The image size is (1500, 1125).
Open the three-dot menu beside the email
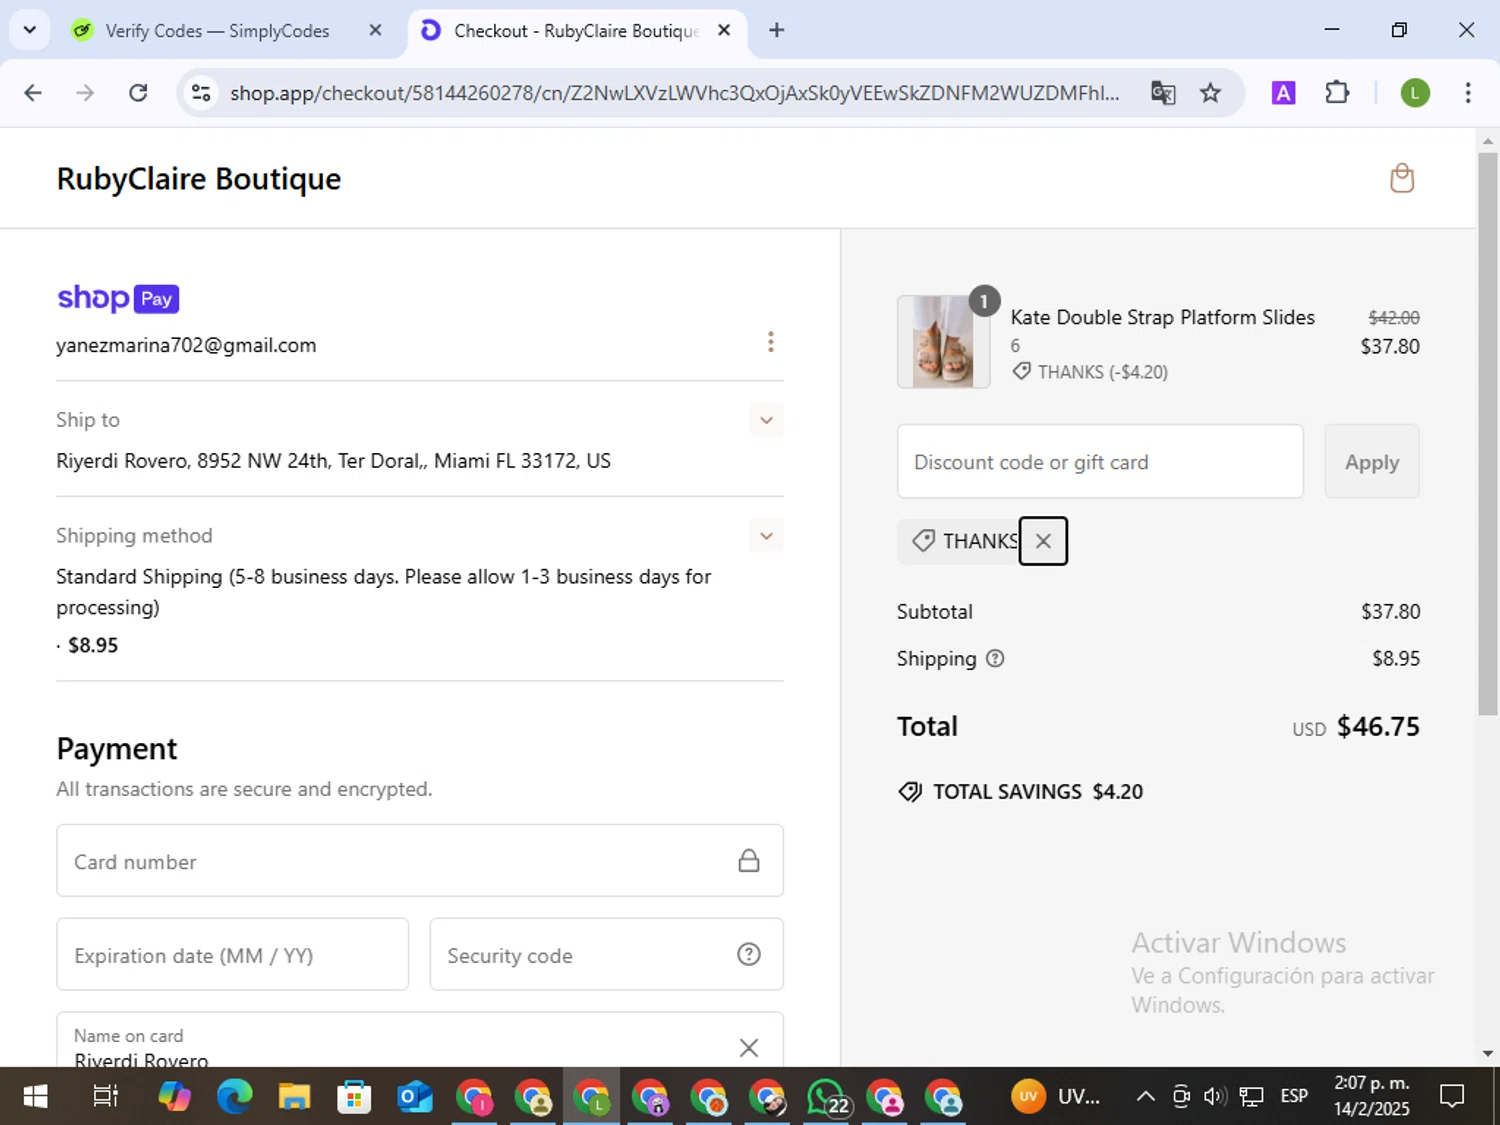[770, 342]
